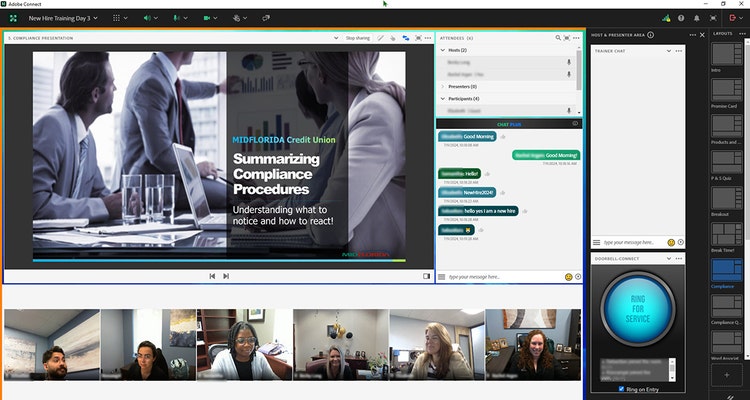
Task: Open the help icon in top bar
Action: (681, 18)
